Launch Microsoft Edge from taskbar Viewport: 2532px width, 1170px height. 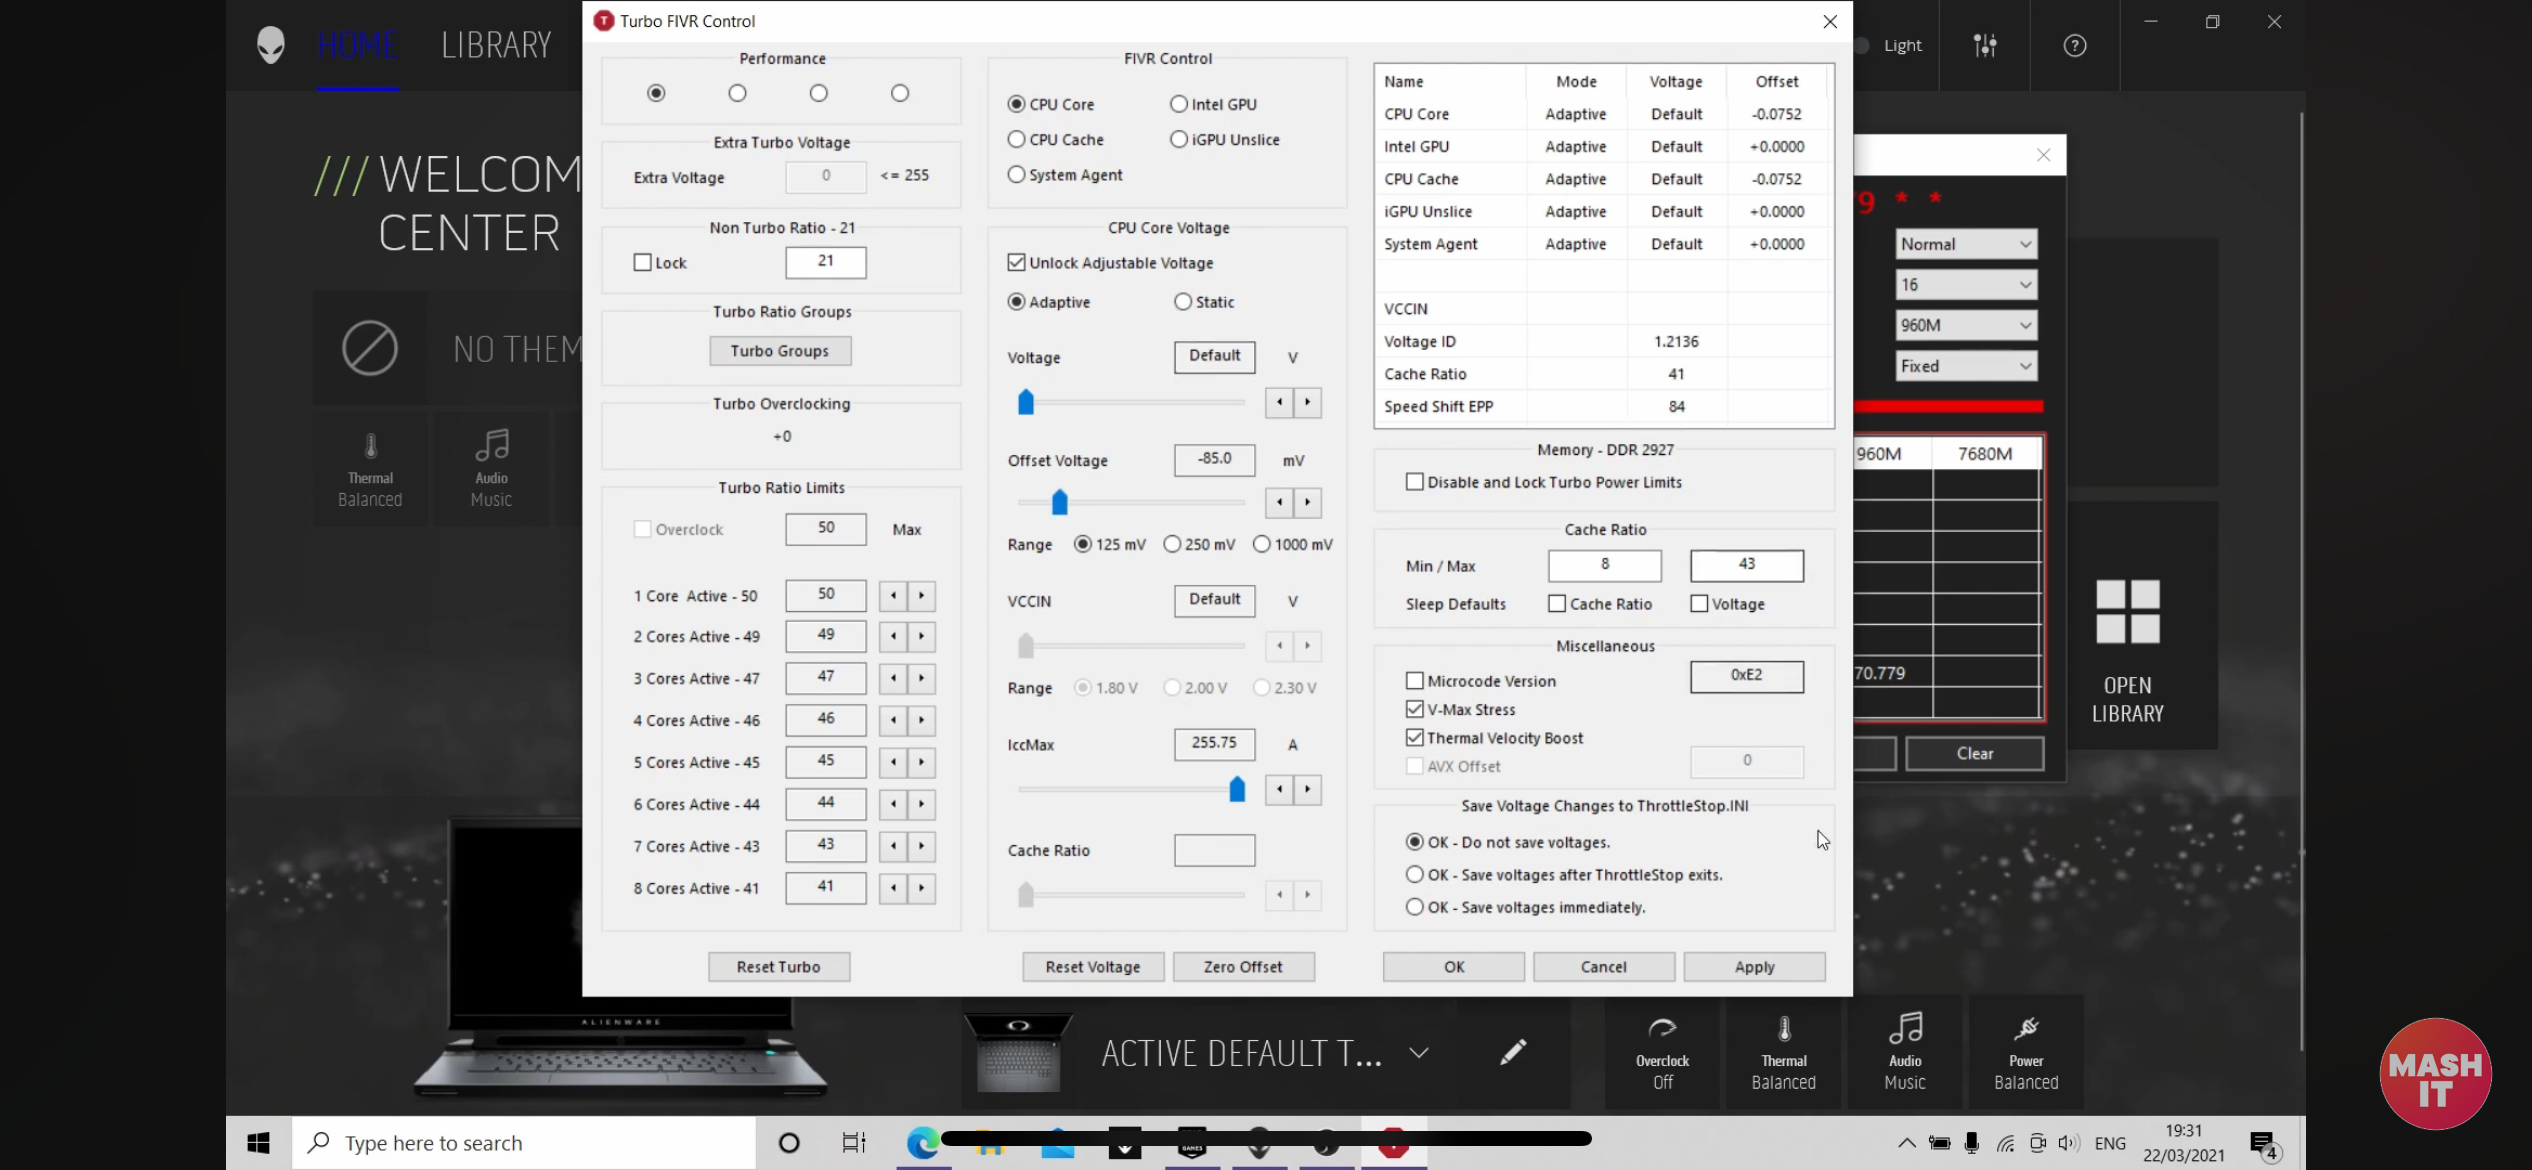922,1142
